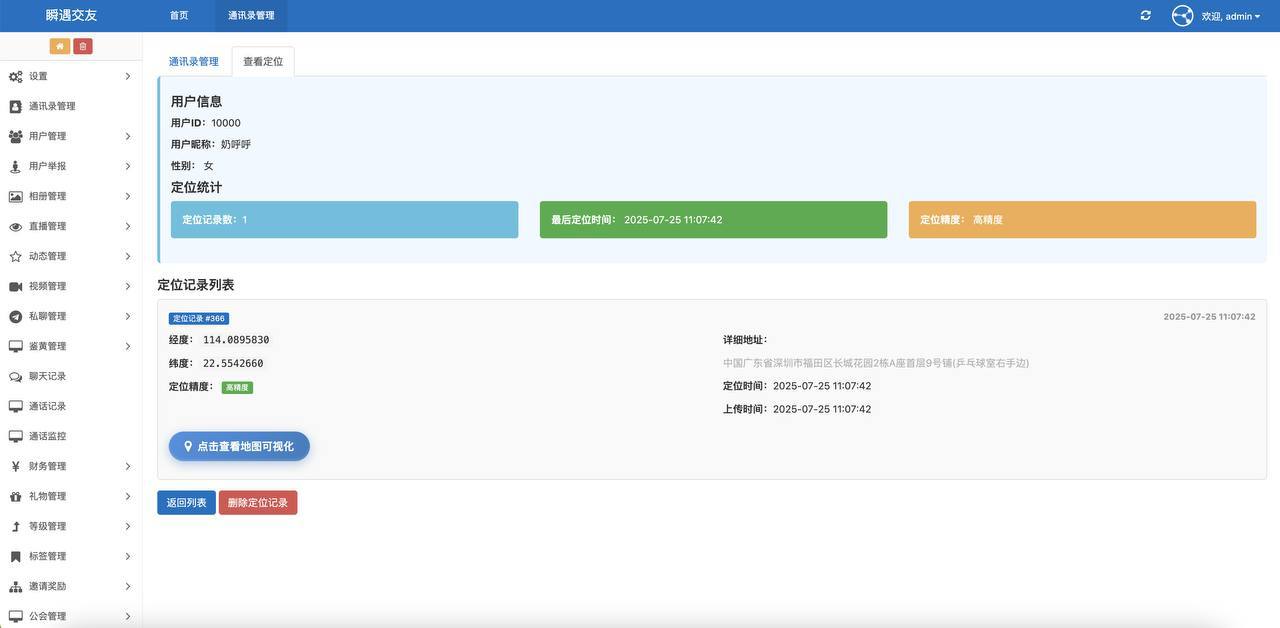This screenshot has height=628, width=1280.
Task: Click the green 高精度 badge in the record
Action: pos(237,387)
